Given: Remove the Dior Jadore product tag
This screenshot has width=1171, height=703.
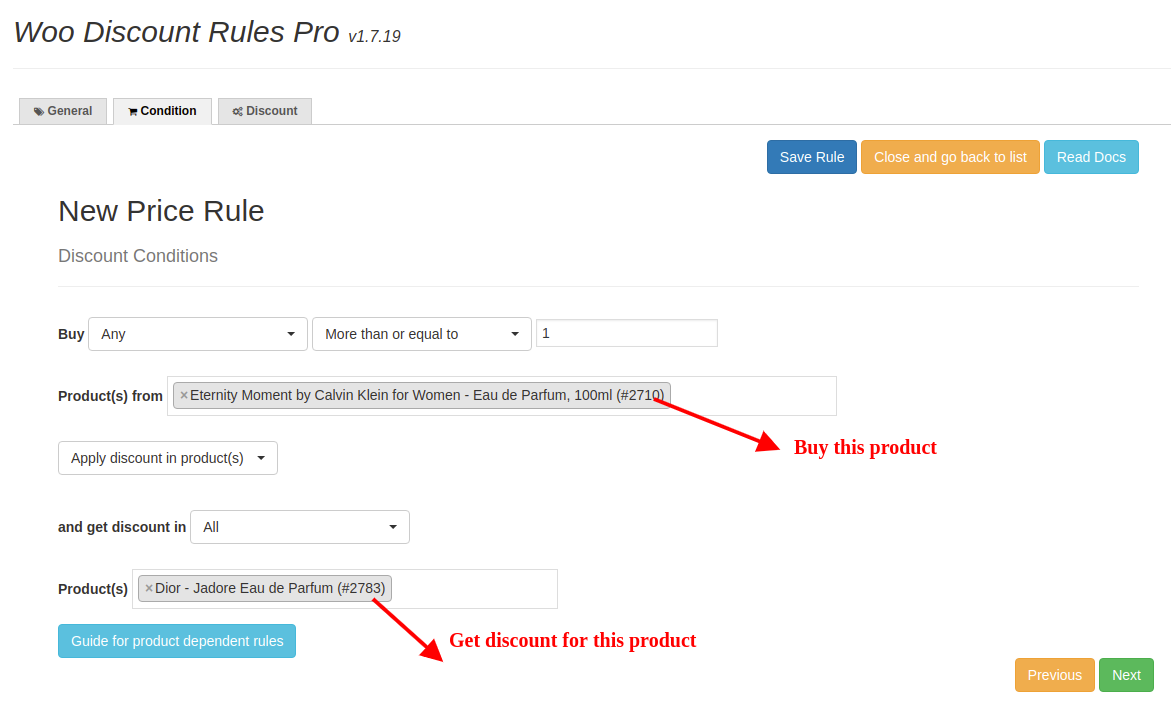Looking at the screenshot, I should coord(149,589).
